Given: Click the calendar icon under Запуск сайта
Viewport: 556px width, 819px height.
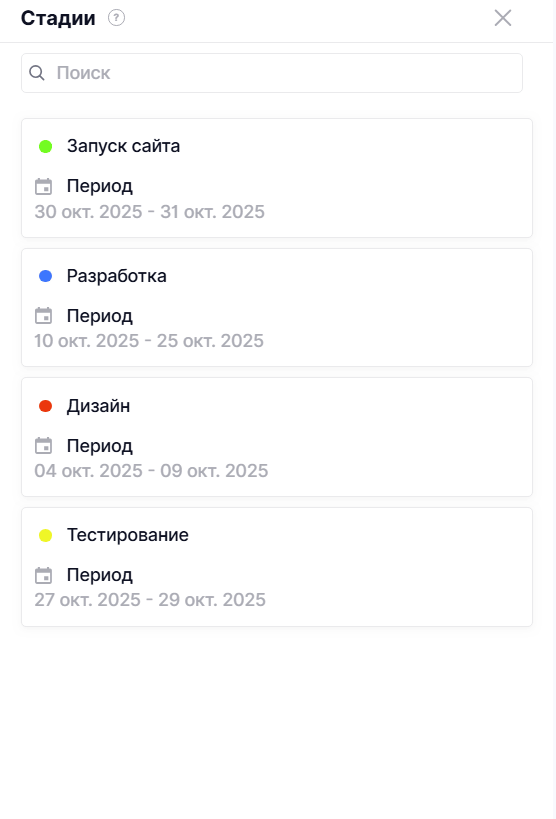Looking at the screenshot, I should click(43, 186).
